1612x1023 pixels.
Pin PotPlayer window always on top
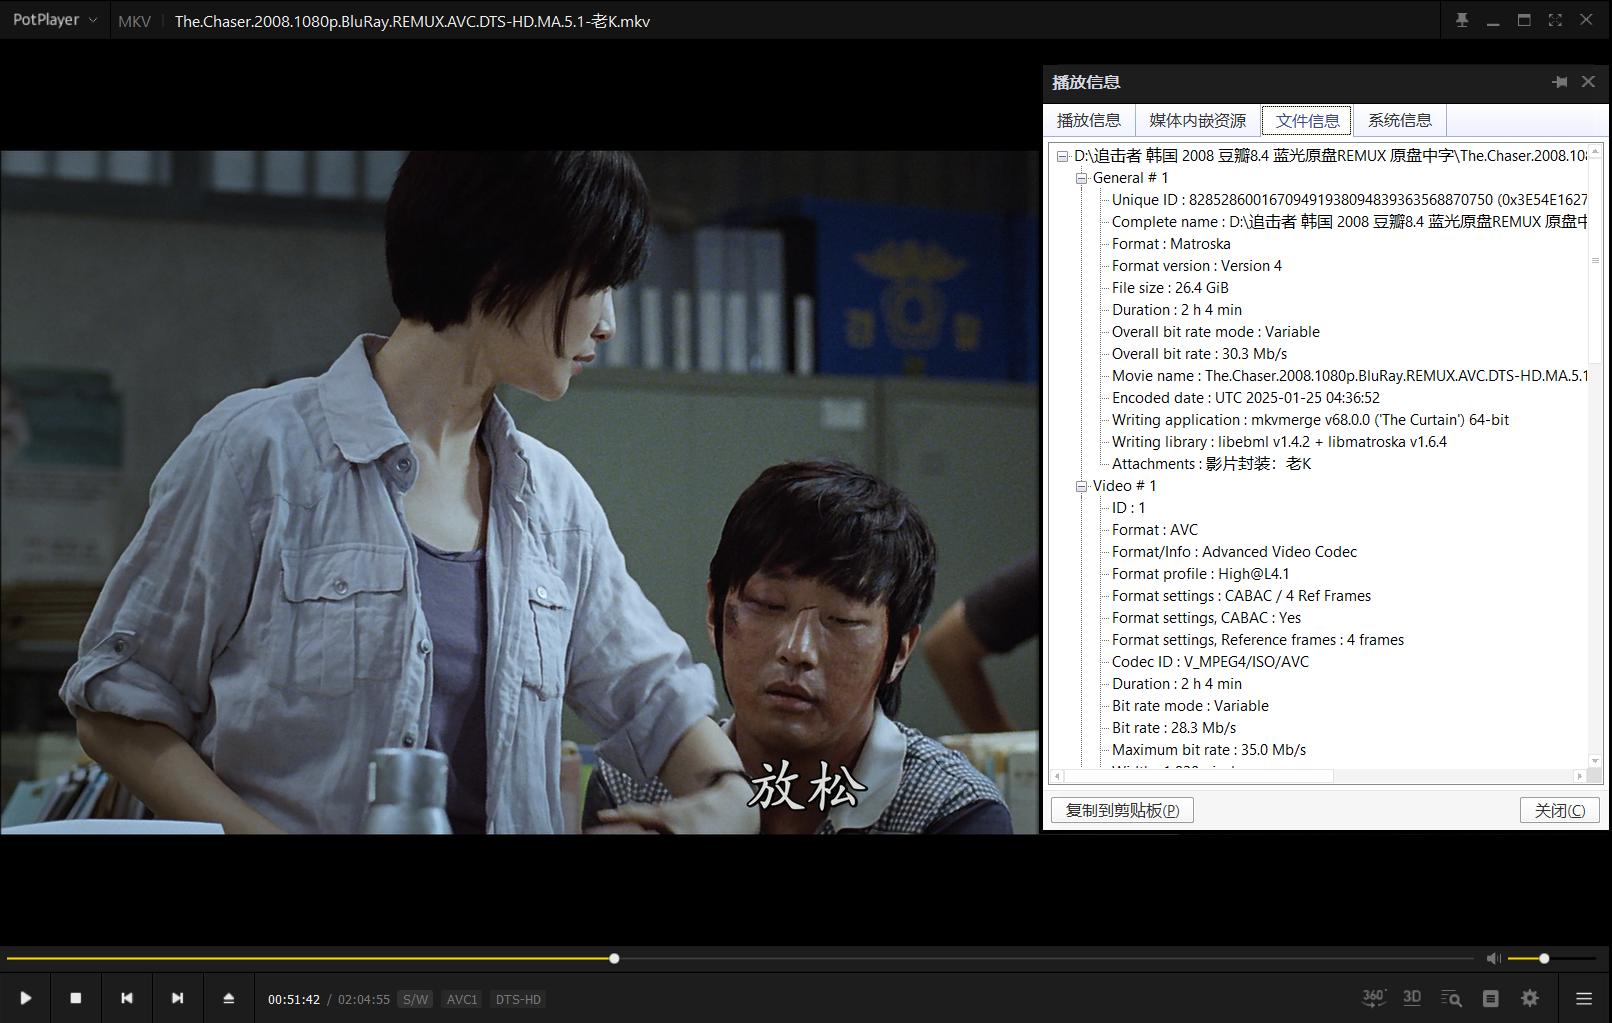click(x=1462, y=20)
